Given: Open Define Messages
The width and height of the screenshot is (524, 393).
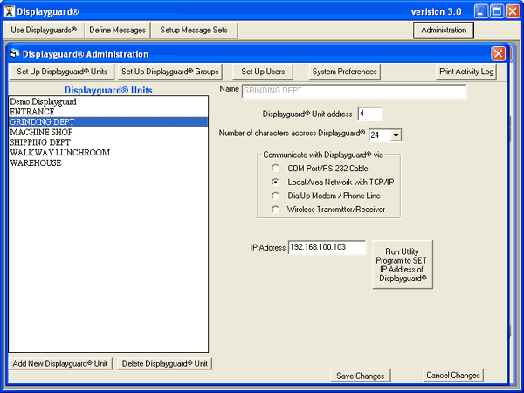Looking at the screenshot, I should tap(117, 30).
